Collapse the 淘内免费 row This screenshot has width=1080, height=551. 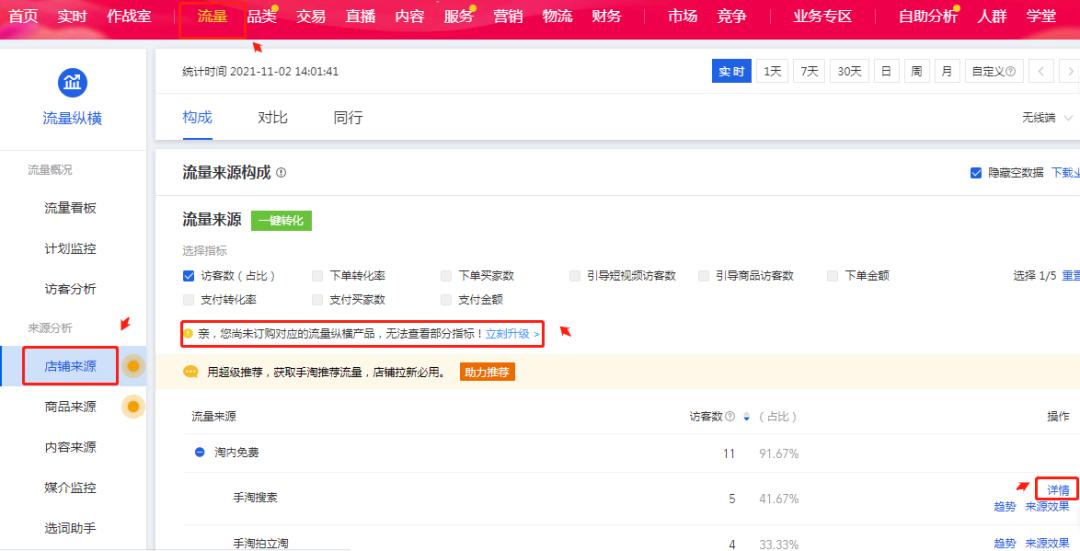[x=200, y=453]
